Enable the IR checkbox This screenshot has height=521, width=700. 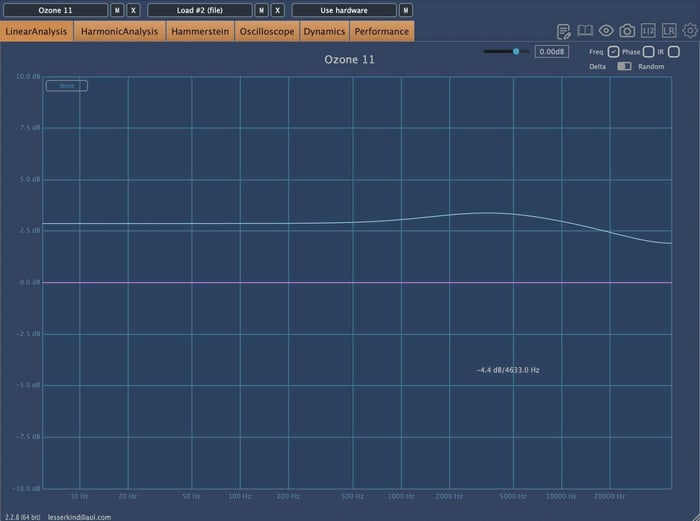[674, 52]
